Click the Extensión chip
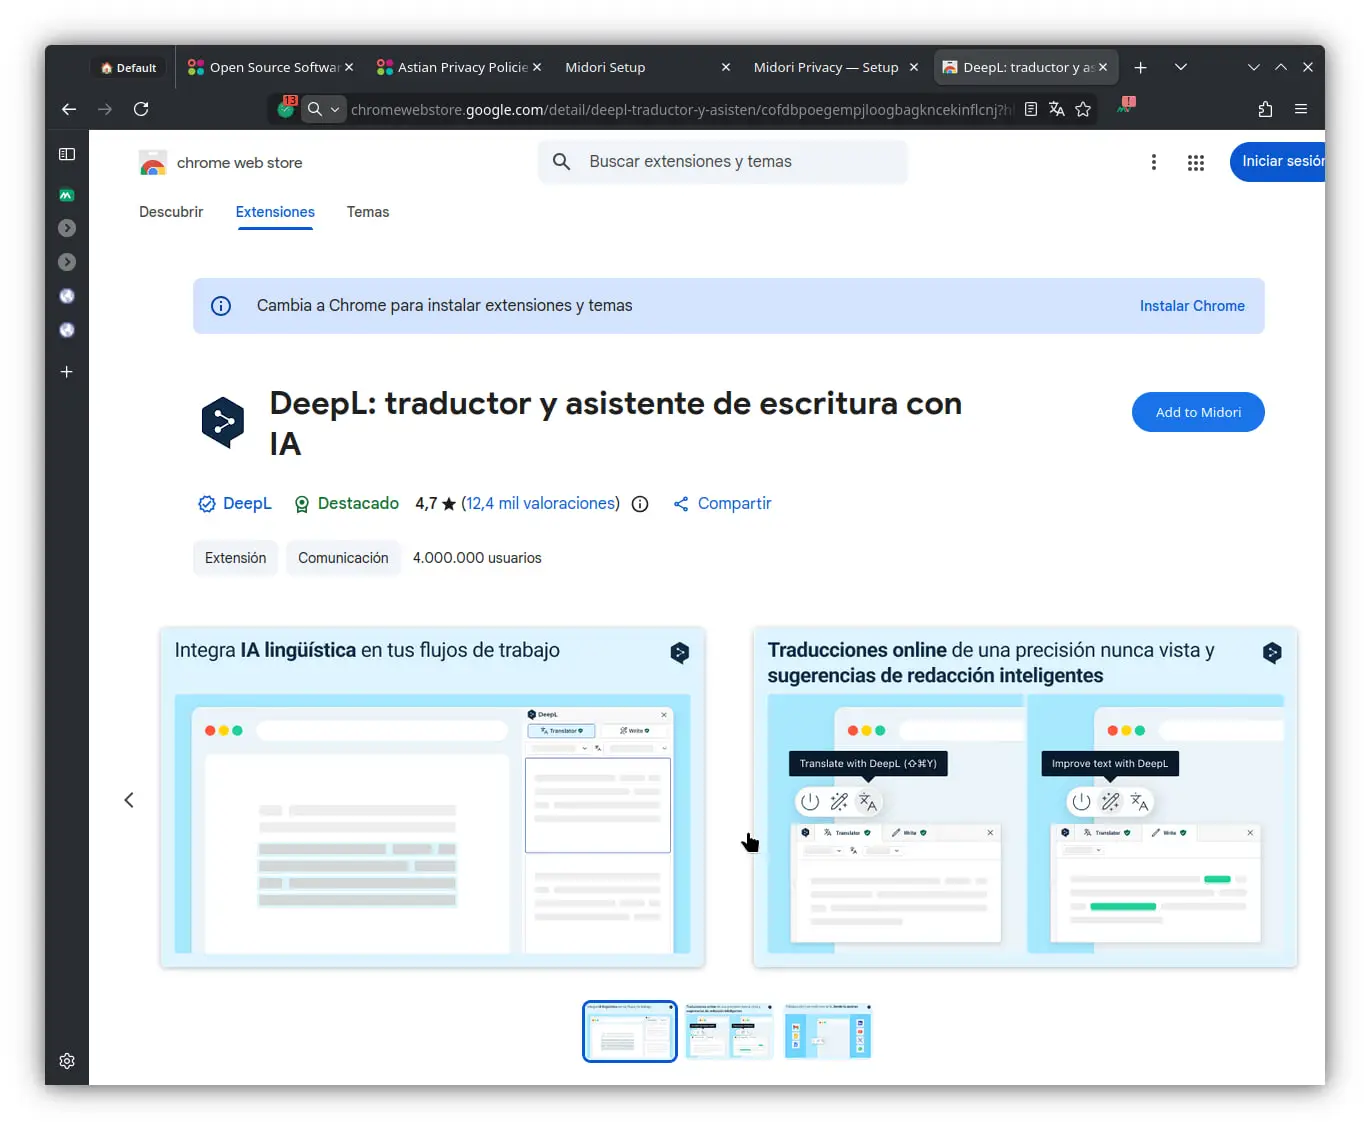 [236, 558]
